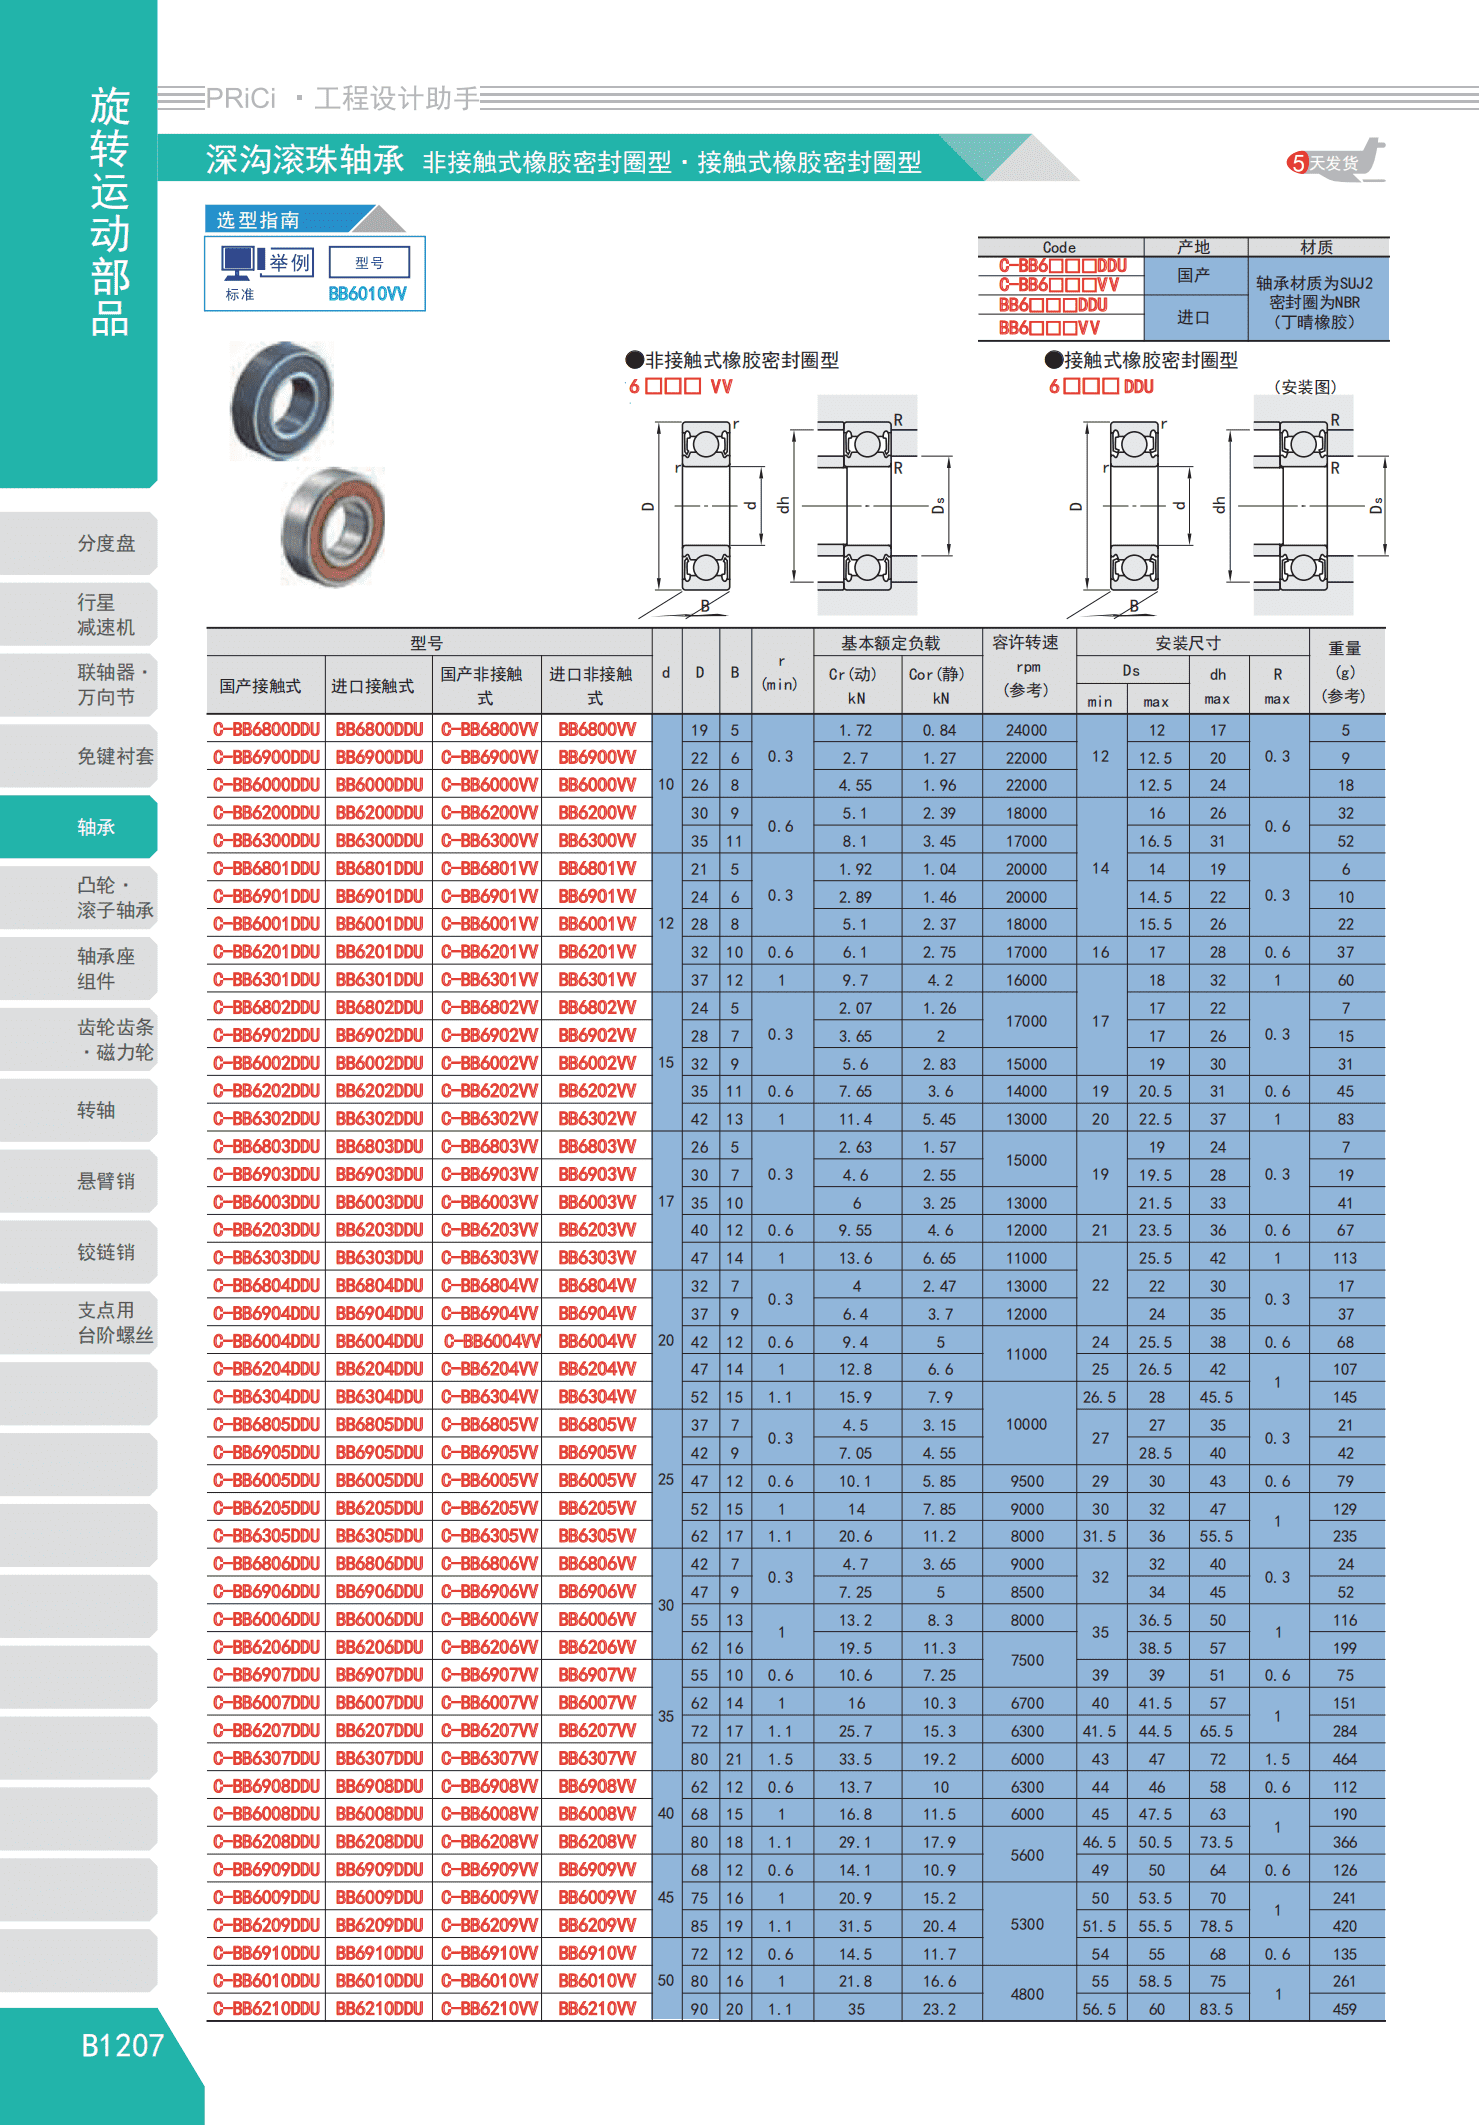Image resolution: width=1479 pixels, height=2125 pixels.
Task: Click the page number B1207
Action: [x=122, y=2046]
